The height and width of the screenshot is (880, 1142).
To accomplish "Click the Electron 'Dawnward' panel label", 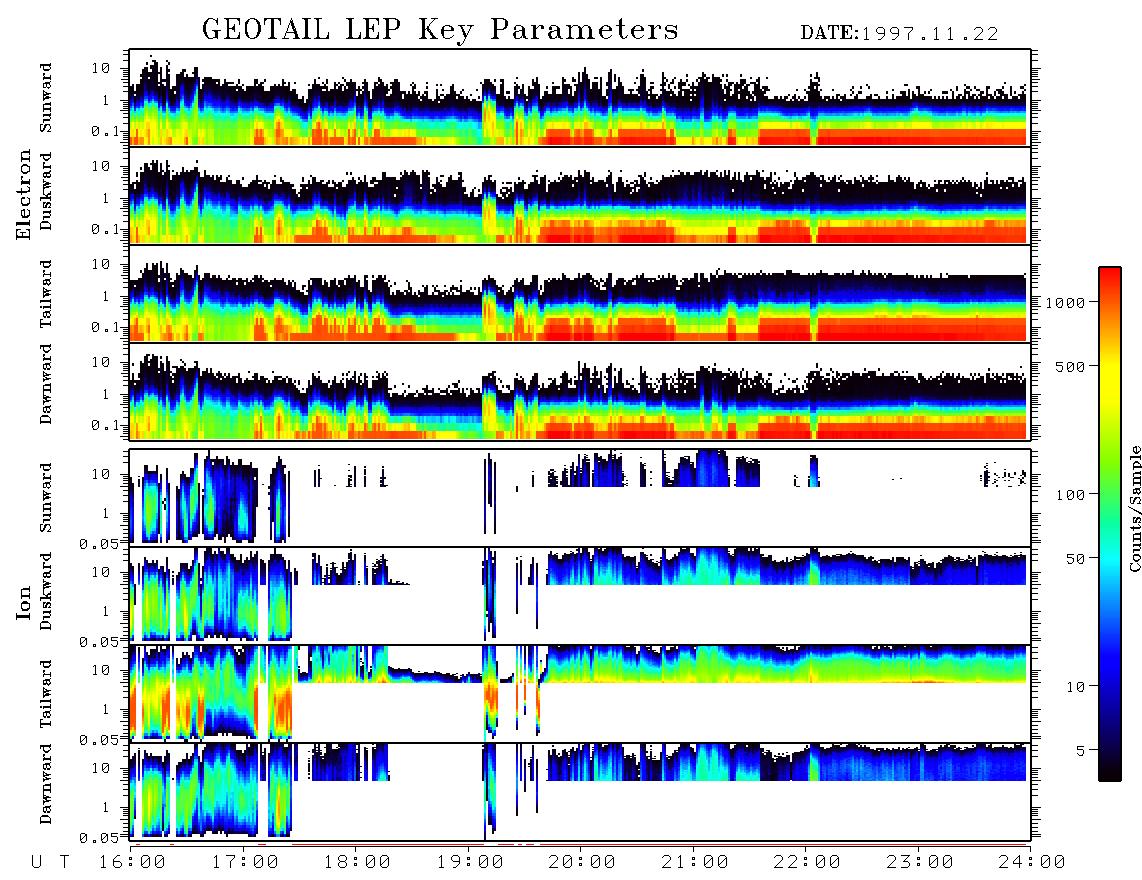I will 46,385.
